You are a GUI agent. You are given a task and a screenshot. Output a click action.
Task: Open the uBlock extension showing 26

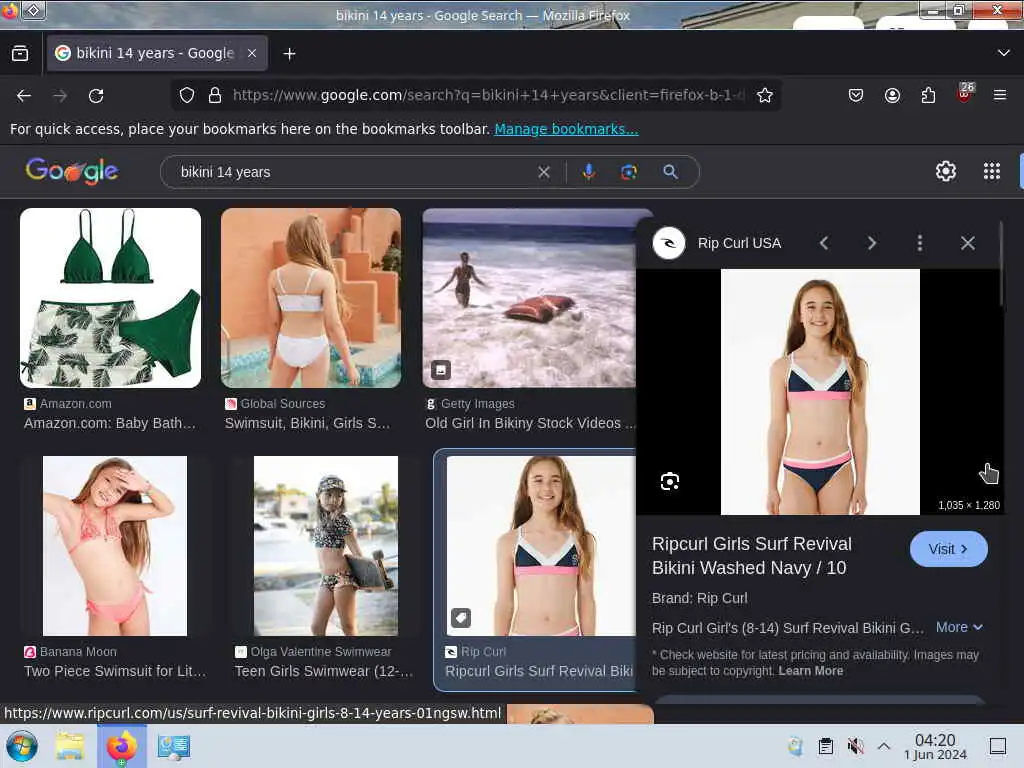coord(965,93)
